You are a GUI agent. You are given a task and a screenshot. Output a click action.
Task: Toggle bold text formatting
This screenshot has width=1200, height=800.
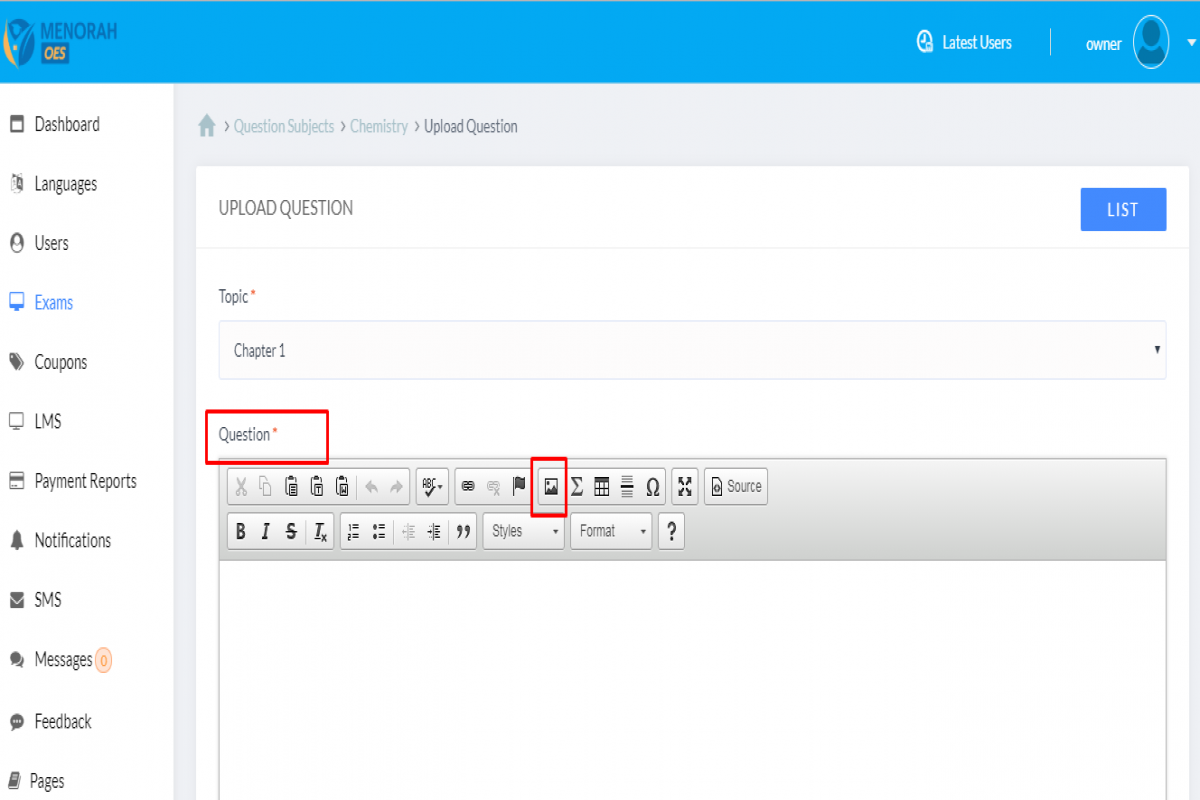pos(240,531)
